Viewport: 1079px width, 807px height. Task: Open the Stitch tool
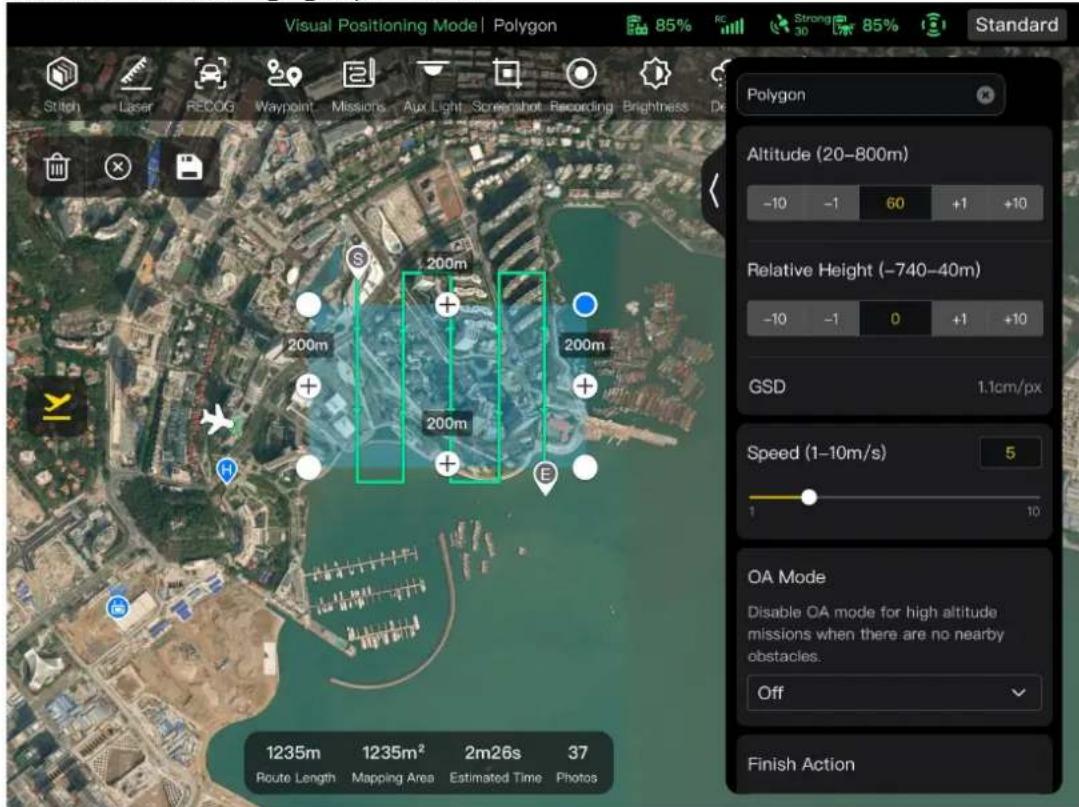click(61, 84)
